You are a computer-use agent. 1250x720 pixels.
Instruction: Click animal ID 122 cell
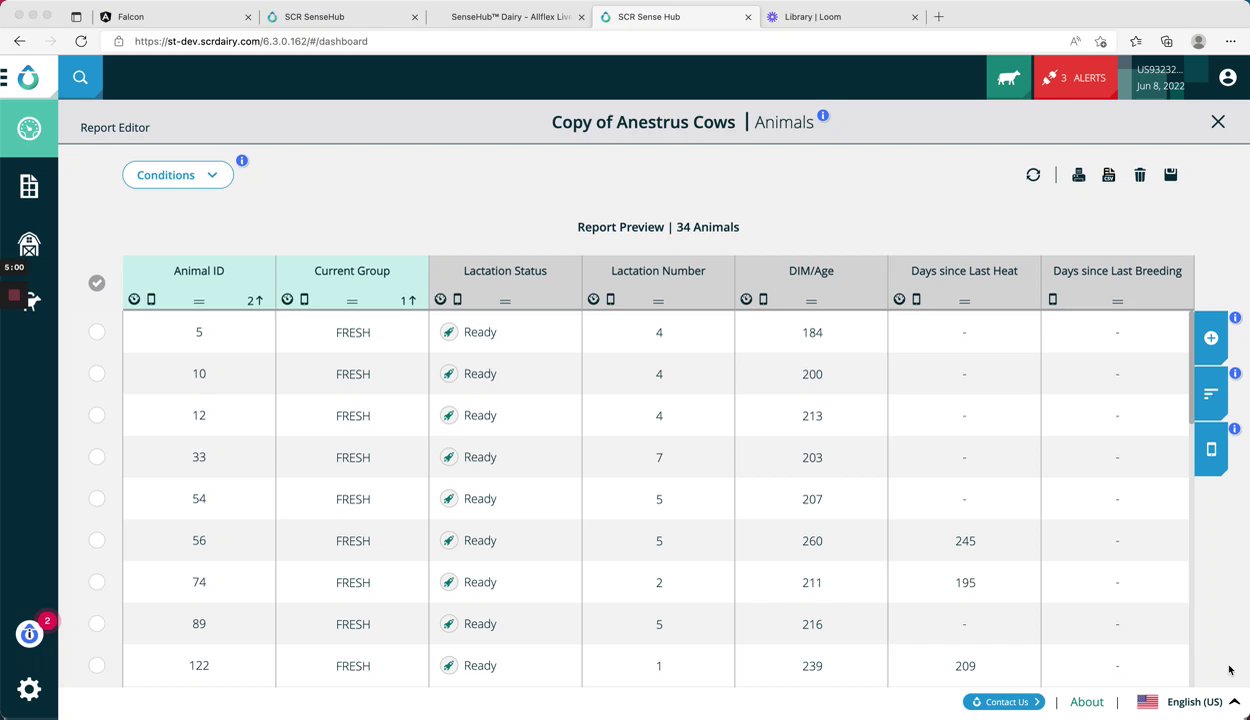(x=199, y=666)
